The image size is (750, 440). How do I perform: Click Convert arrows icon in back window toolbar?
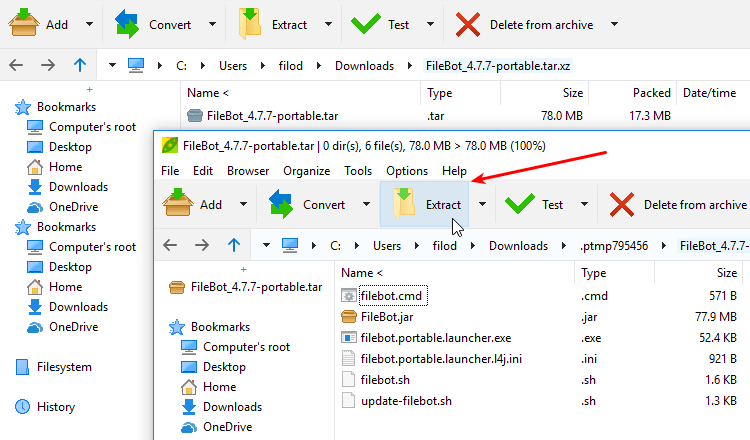click(x=127, y=24)
